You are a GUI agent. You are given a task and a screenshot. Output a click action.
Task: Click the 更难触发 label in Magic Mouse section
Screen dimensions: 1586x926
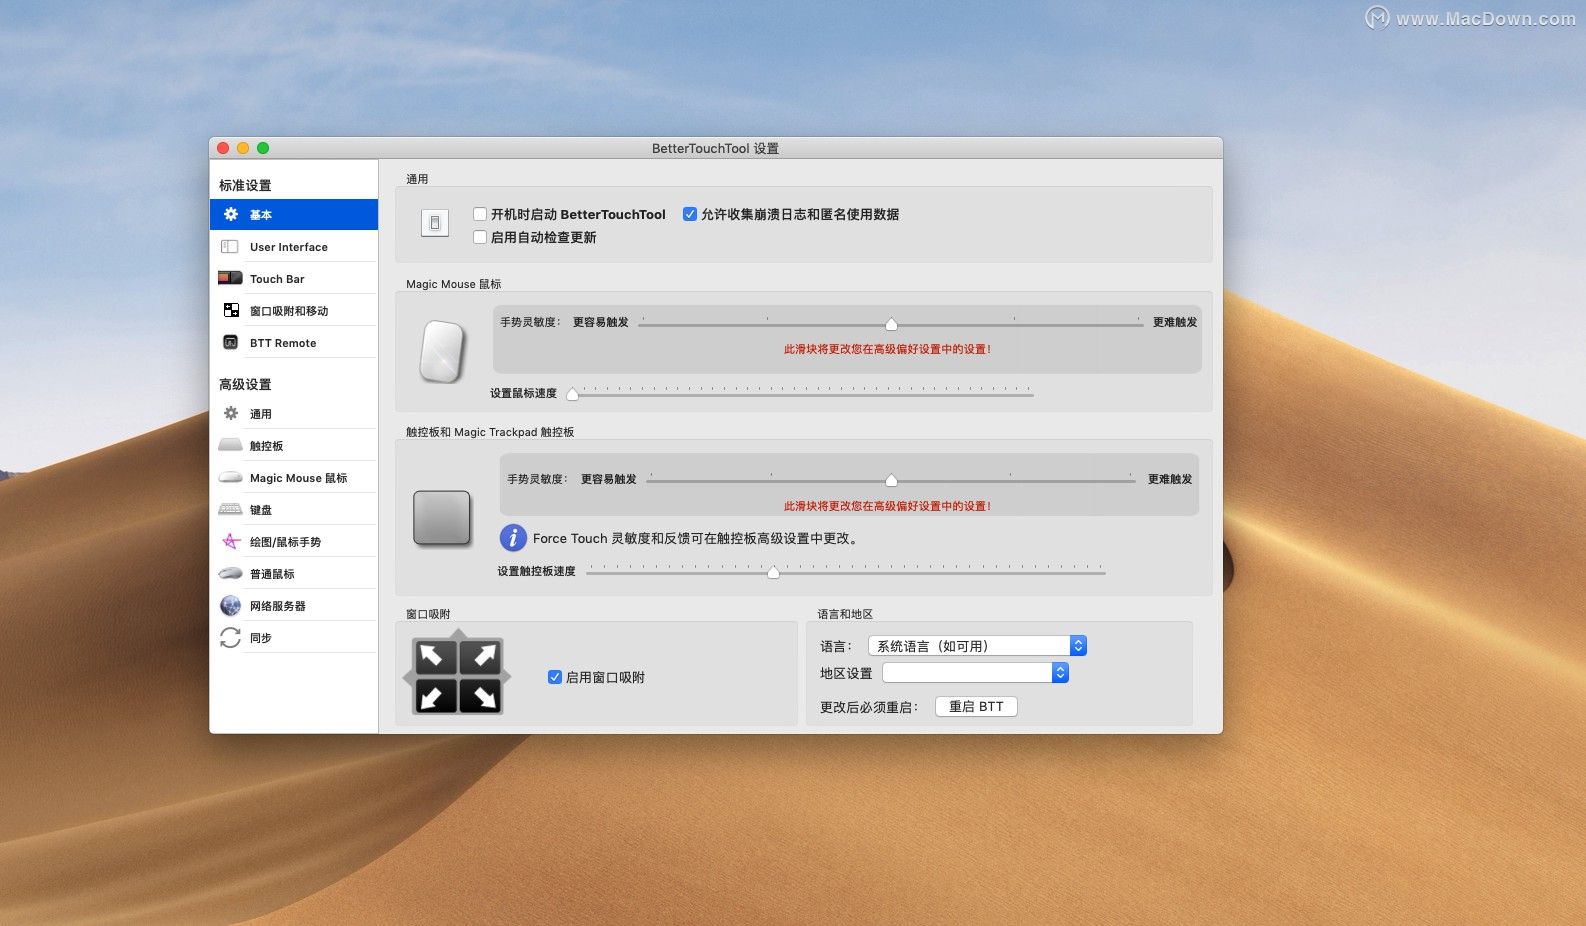pyautogui.click(x=1175, y=322)
